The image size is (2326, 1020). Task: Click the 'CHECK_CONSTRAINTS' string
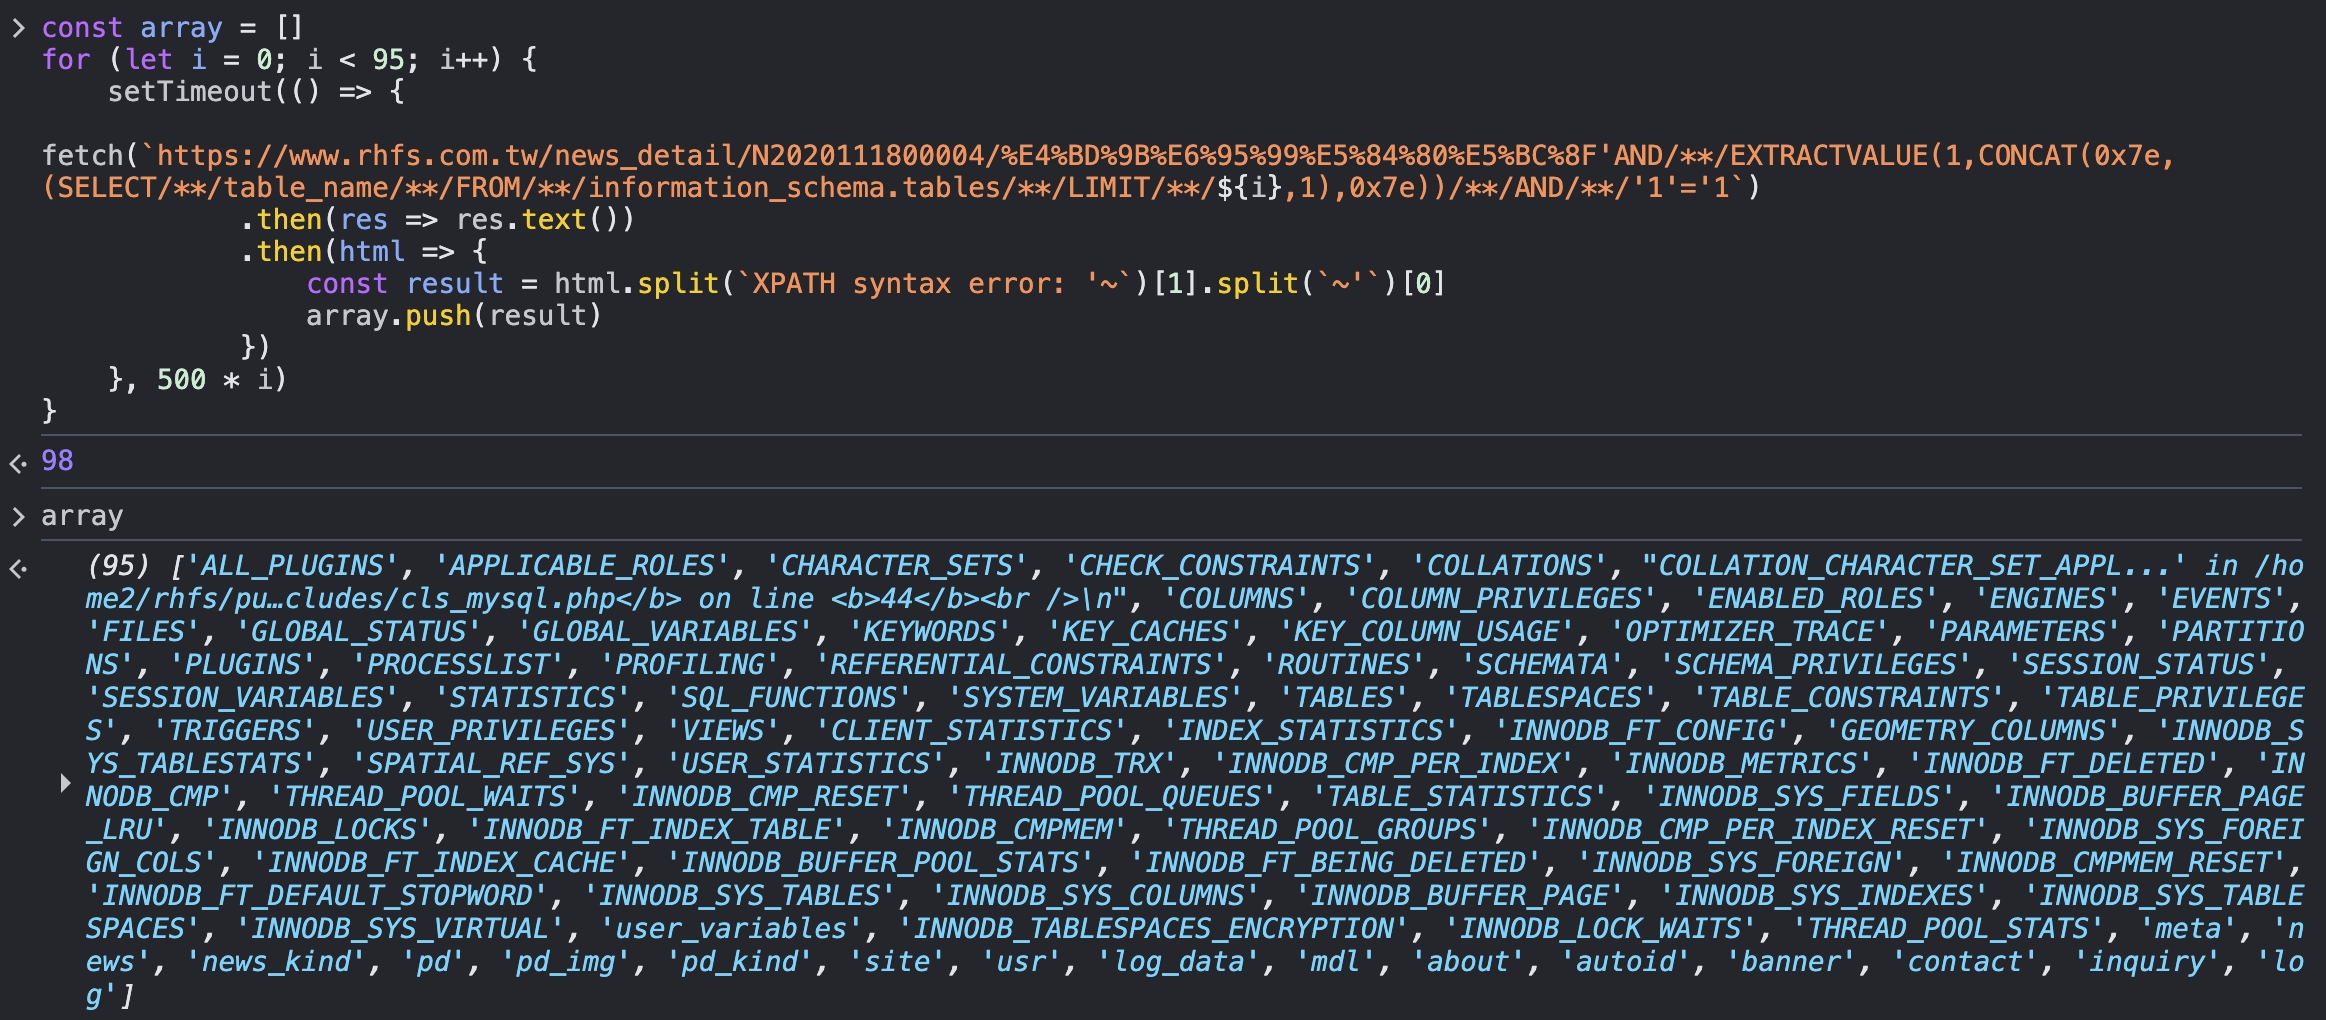point(1219,566)
